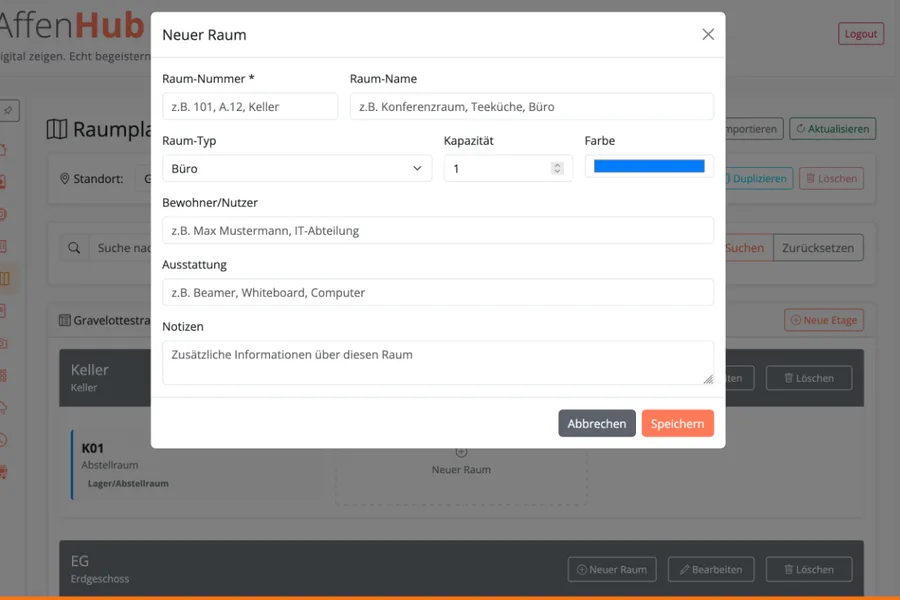Save the room with Speichern

(677, 424)
